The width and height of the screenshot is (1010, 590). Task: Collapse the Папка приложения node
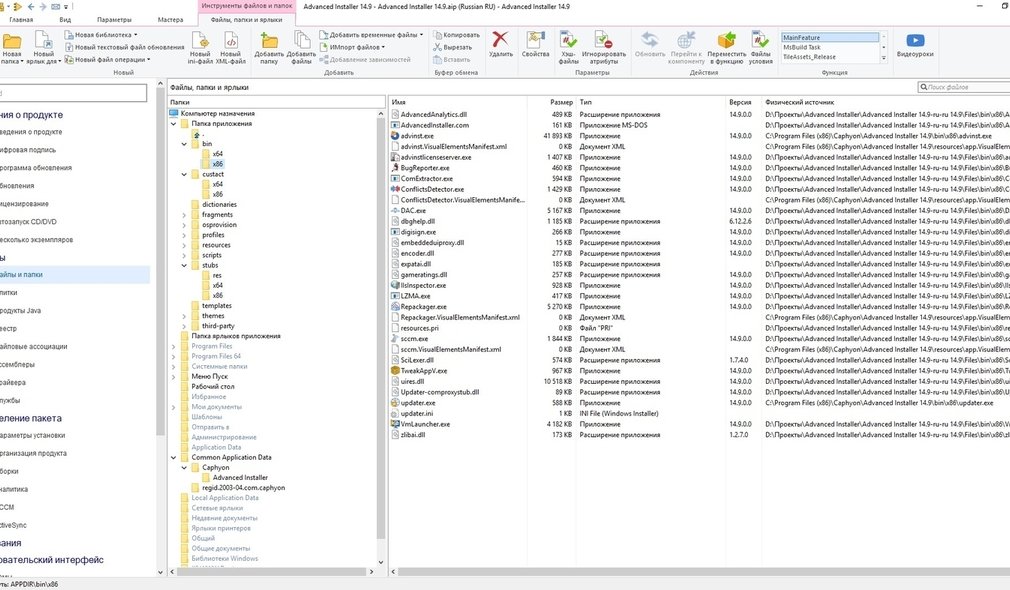point(173,124)
